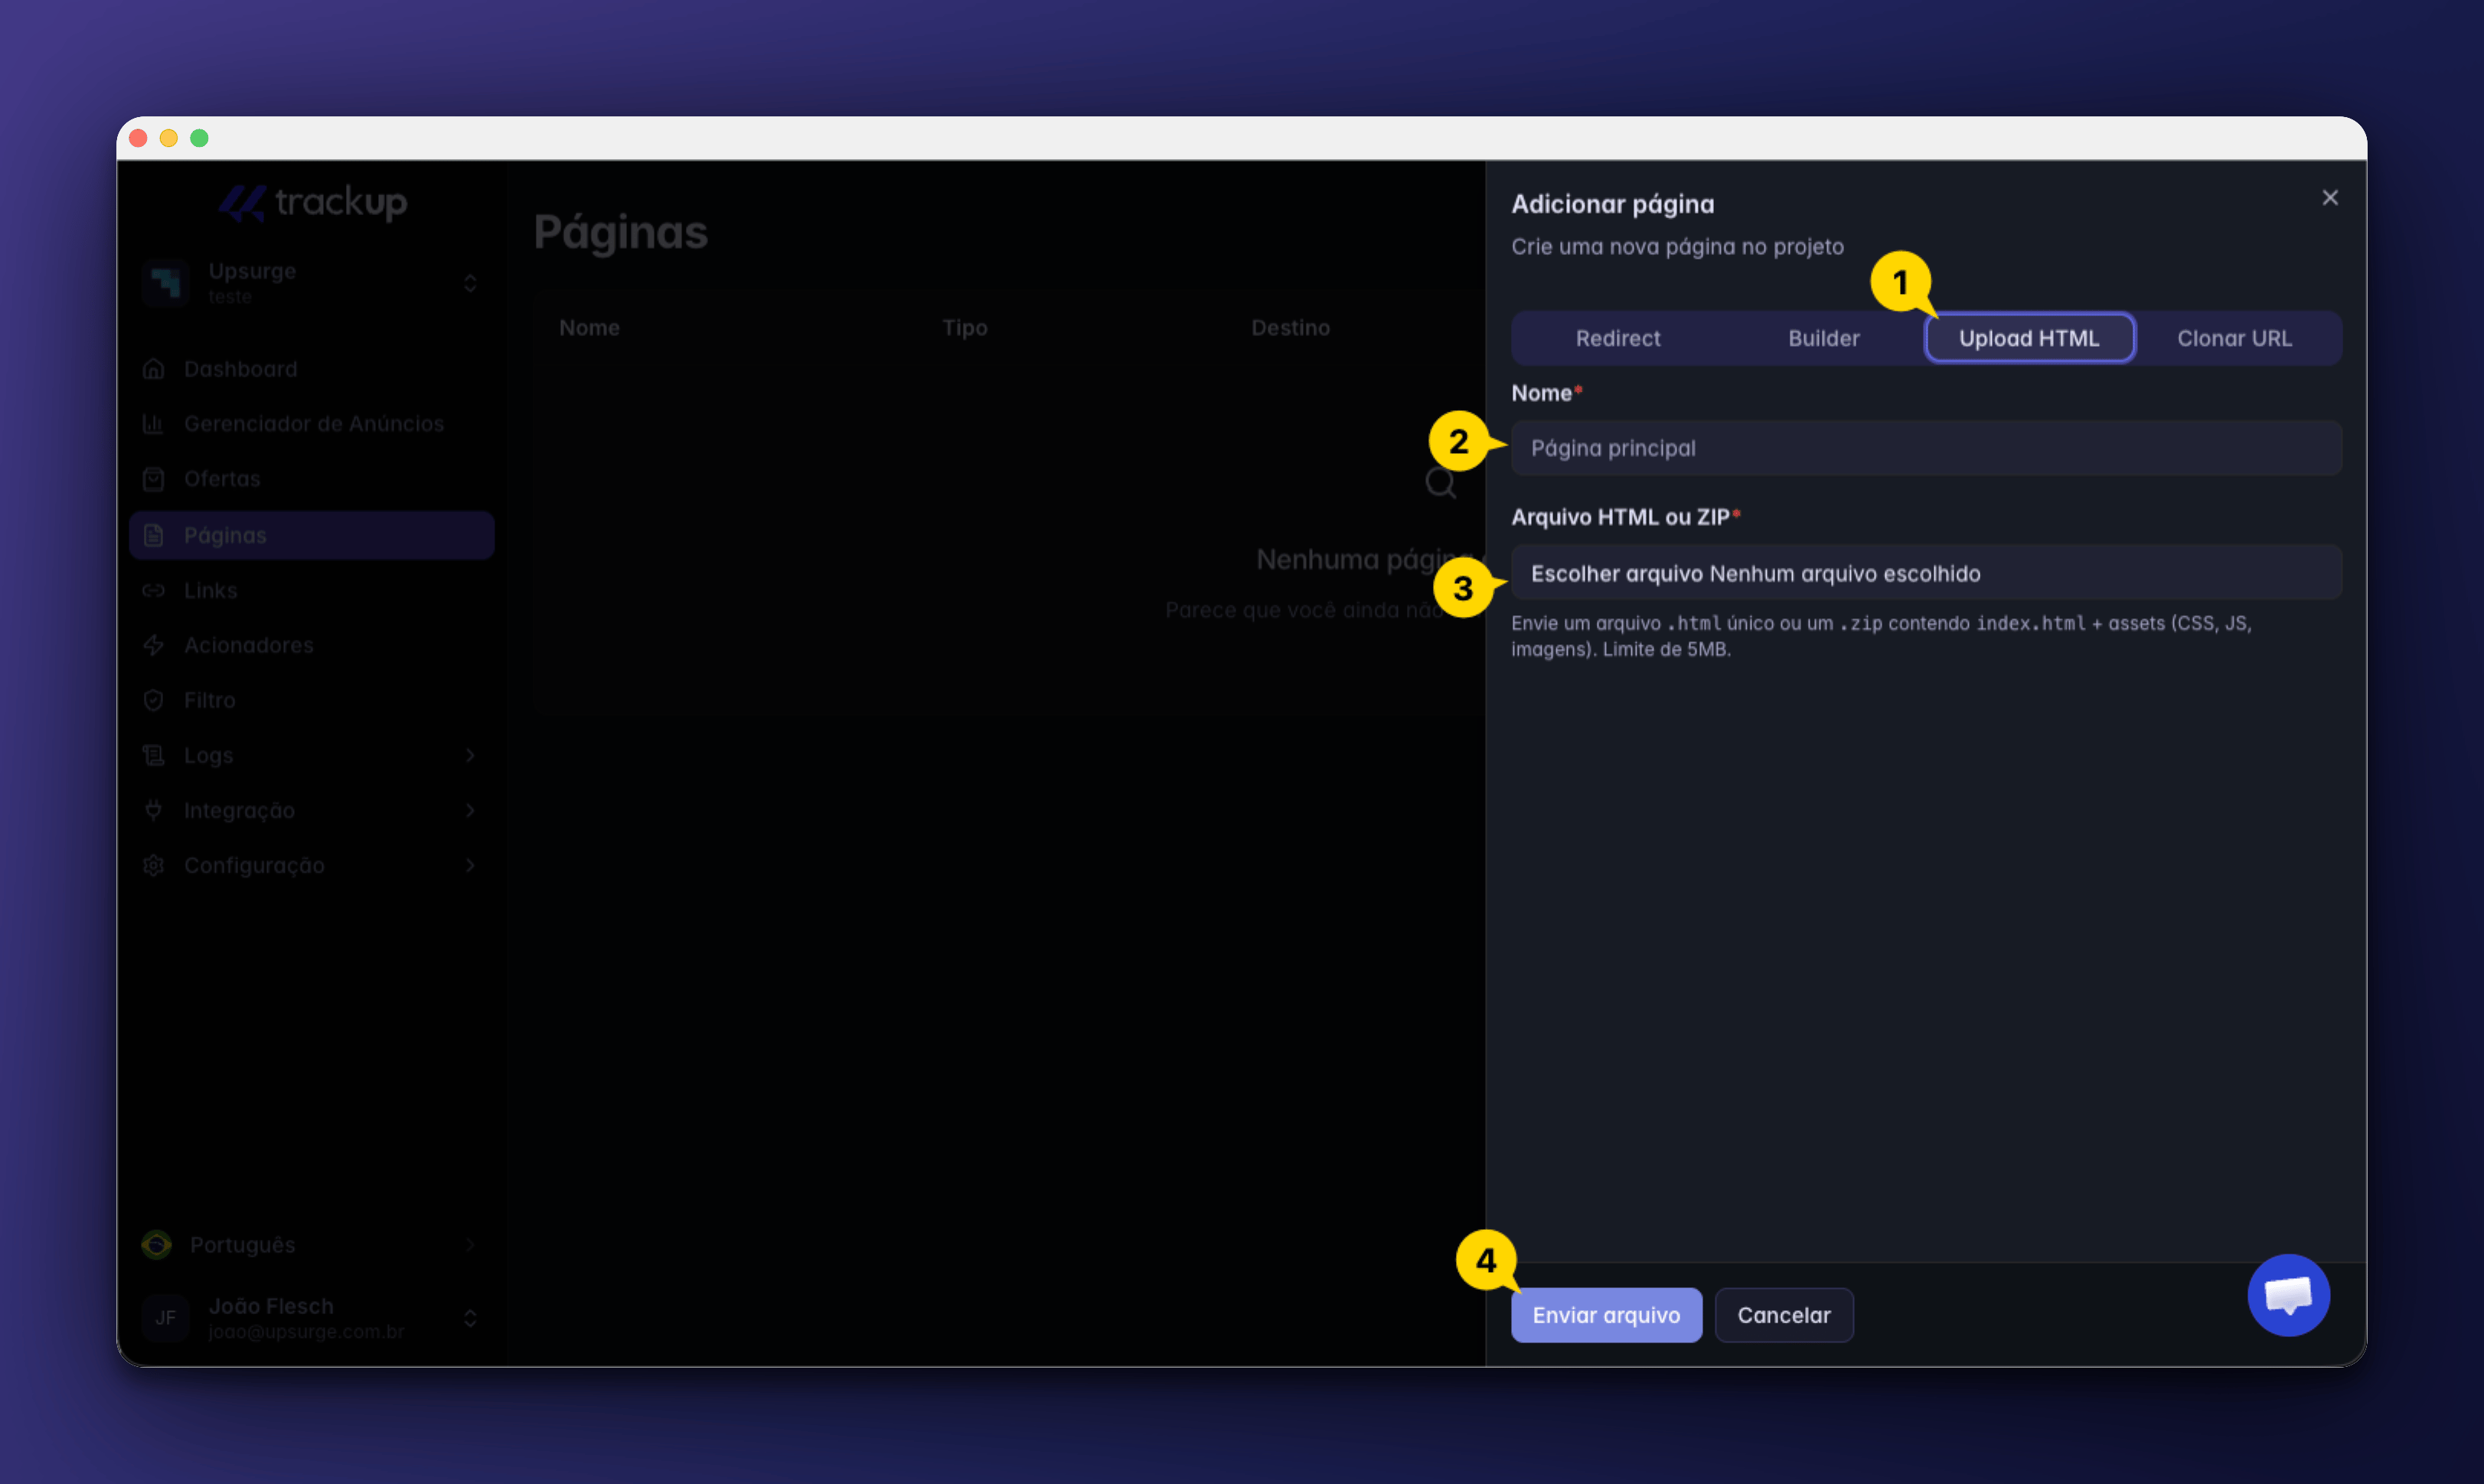2484x1484 pixels.
Task: Close the Adicionar página panel
Action: point(2329,198)
